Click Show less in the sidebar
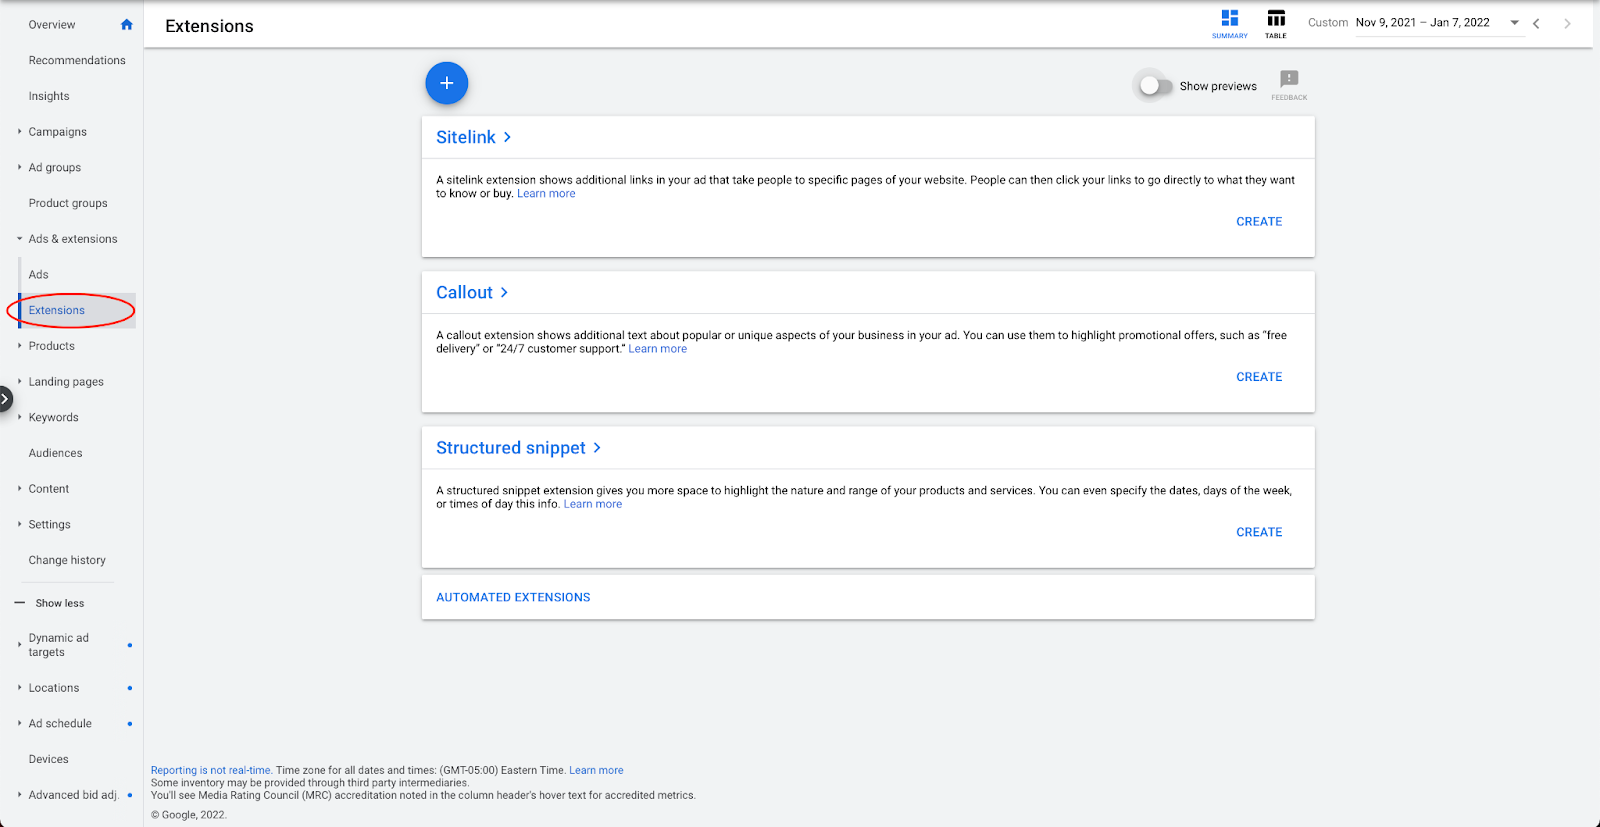The image size is (1600, 827). click(x=59, y=604)
